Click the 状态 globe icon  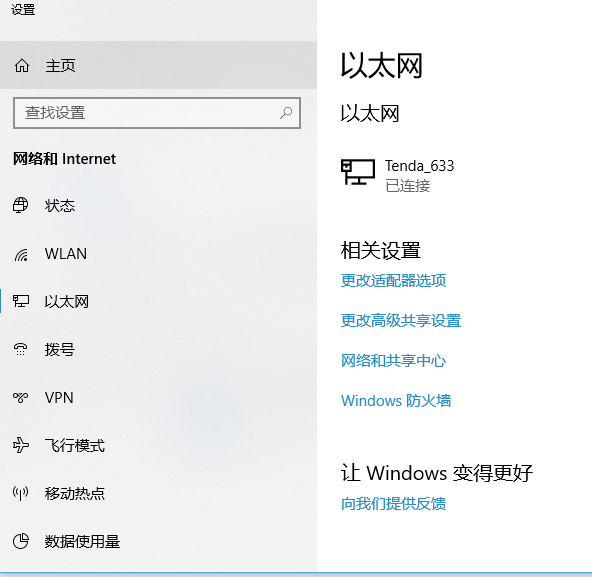click(x=20, y=205)
